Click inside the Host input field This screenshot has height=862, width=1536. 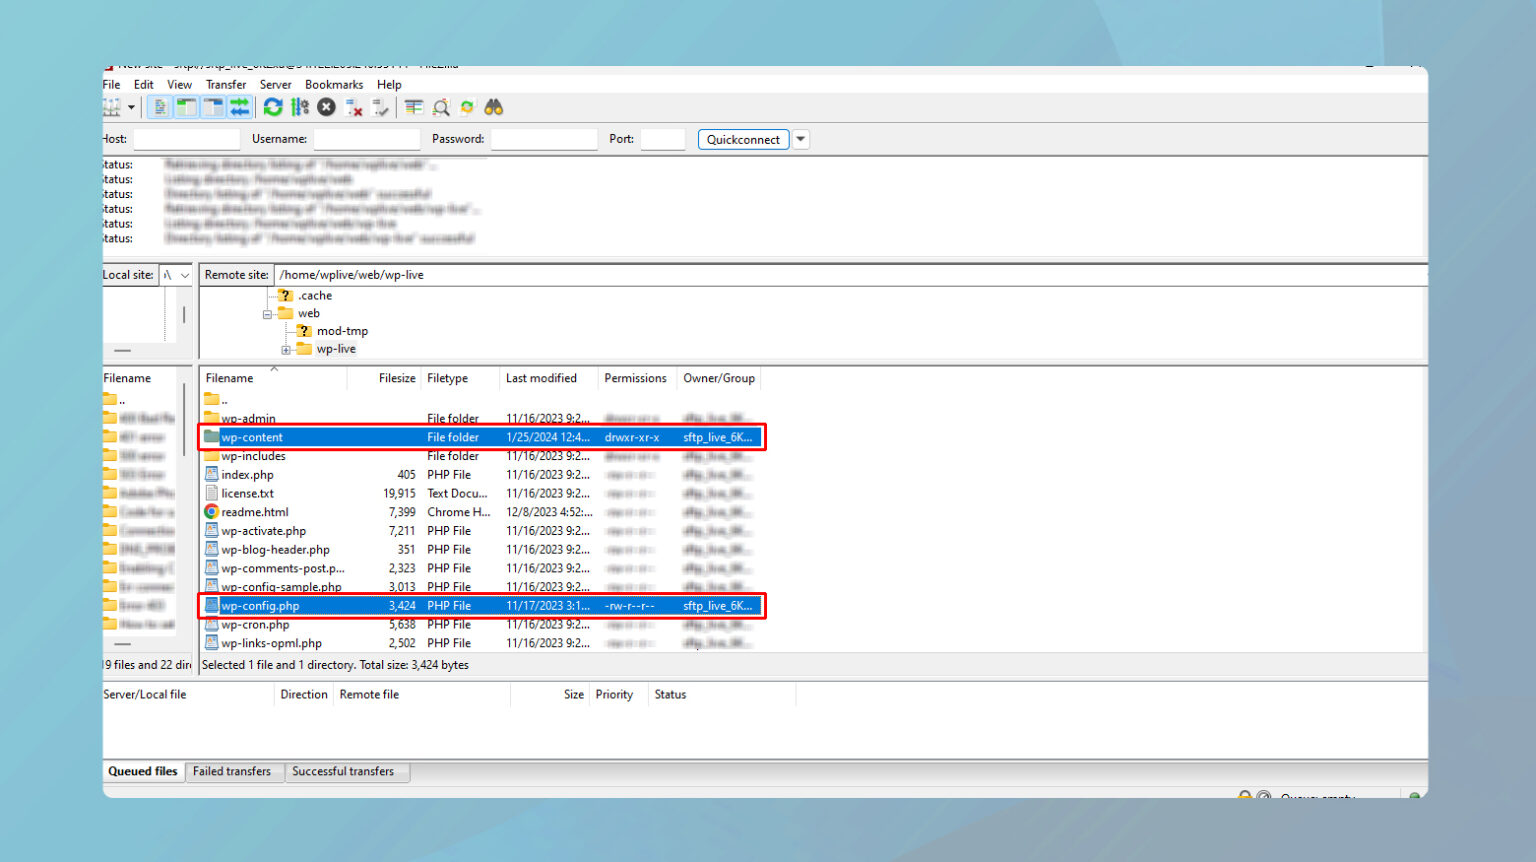[186, 139]
